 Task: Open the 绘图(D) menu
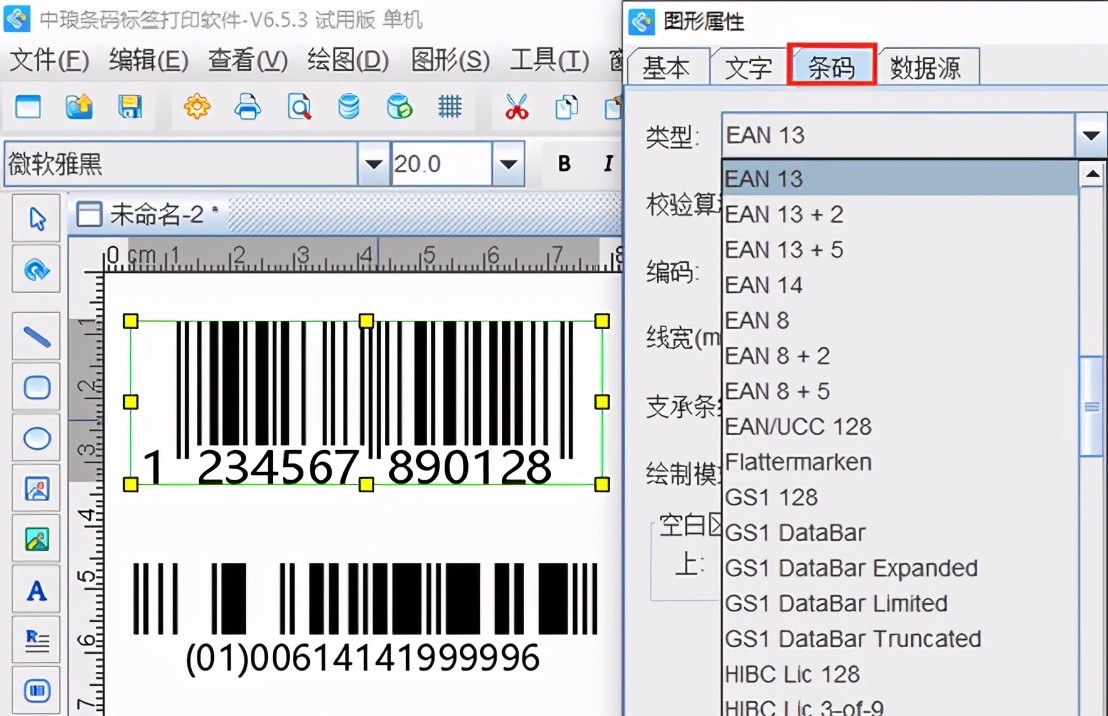click(x=347, y=61)
